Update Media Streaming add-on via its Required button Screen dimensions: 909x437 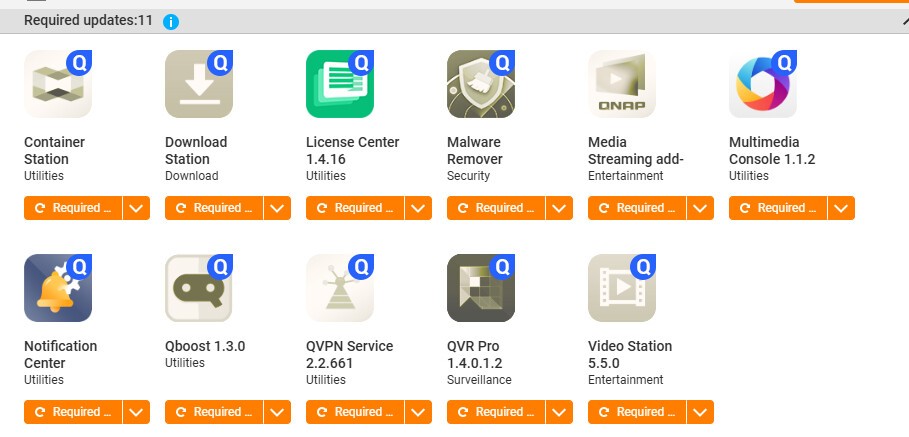tap(637, 208)
